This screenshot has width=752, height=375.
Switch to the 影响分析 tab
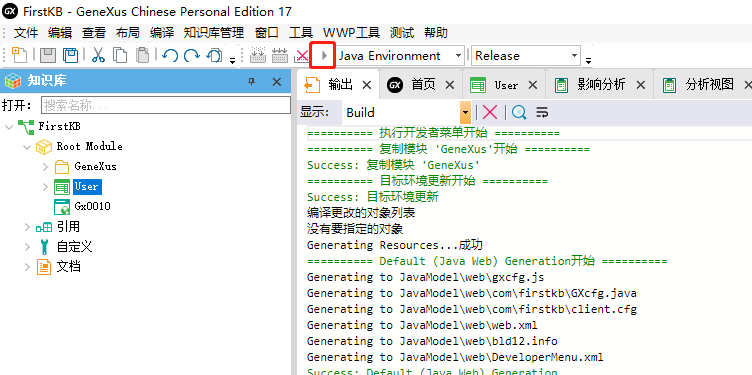[x=601, y=85]
